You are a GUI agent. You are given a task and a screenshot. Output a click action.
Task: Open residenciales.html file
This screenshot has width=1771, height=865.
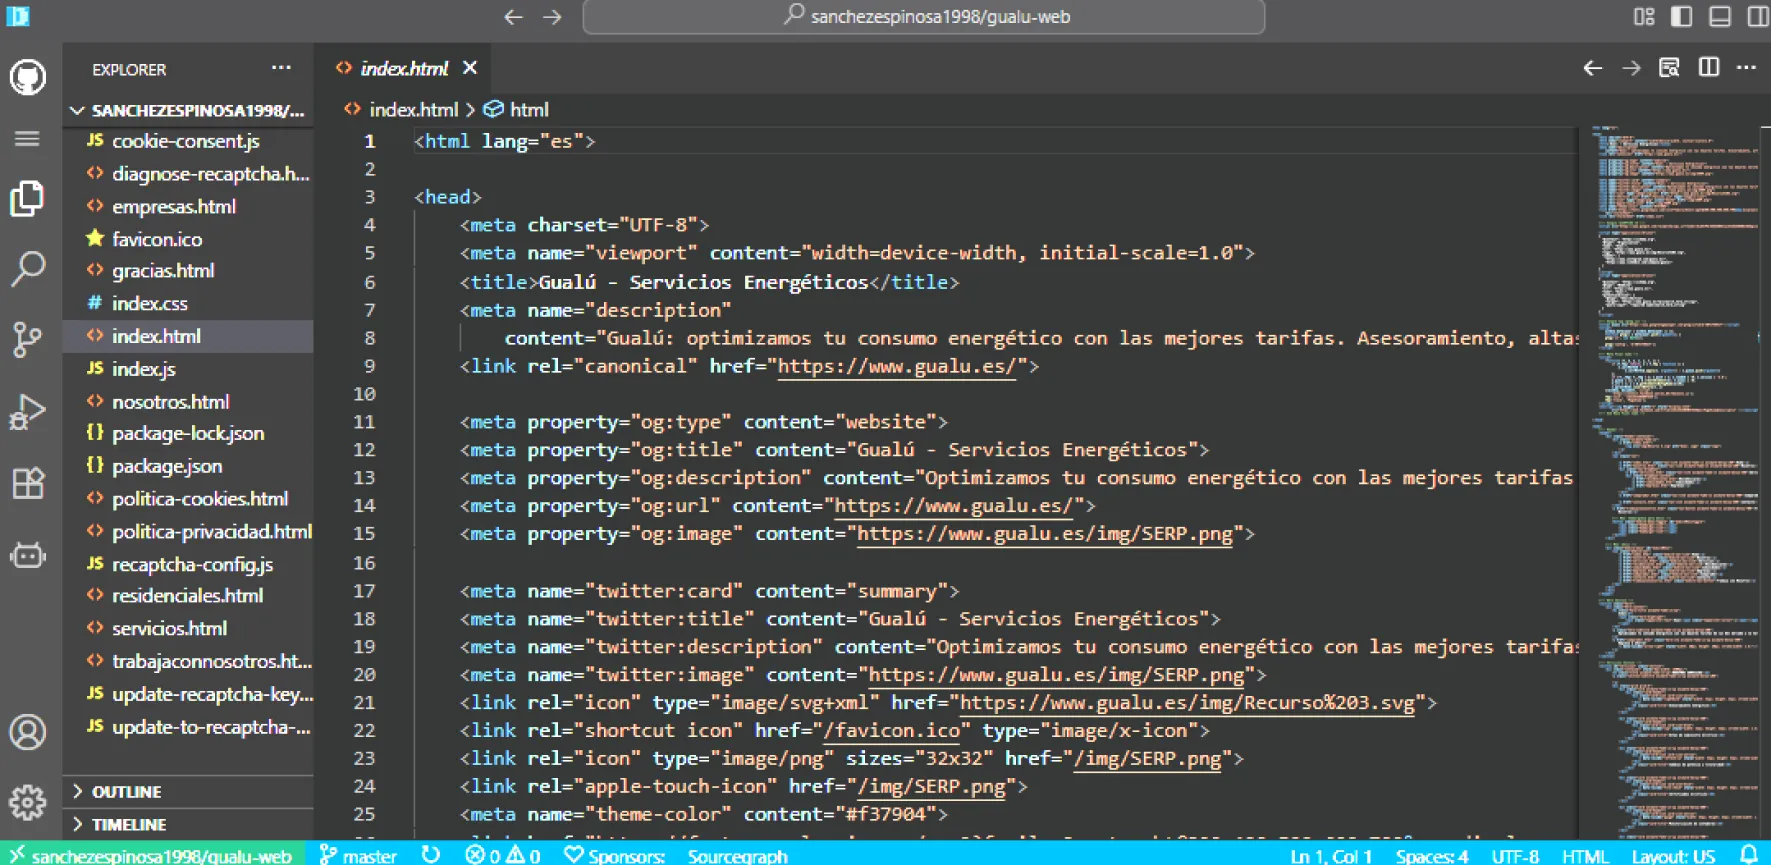pyautogui.click(x=188, y=595)
